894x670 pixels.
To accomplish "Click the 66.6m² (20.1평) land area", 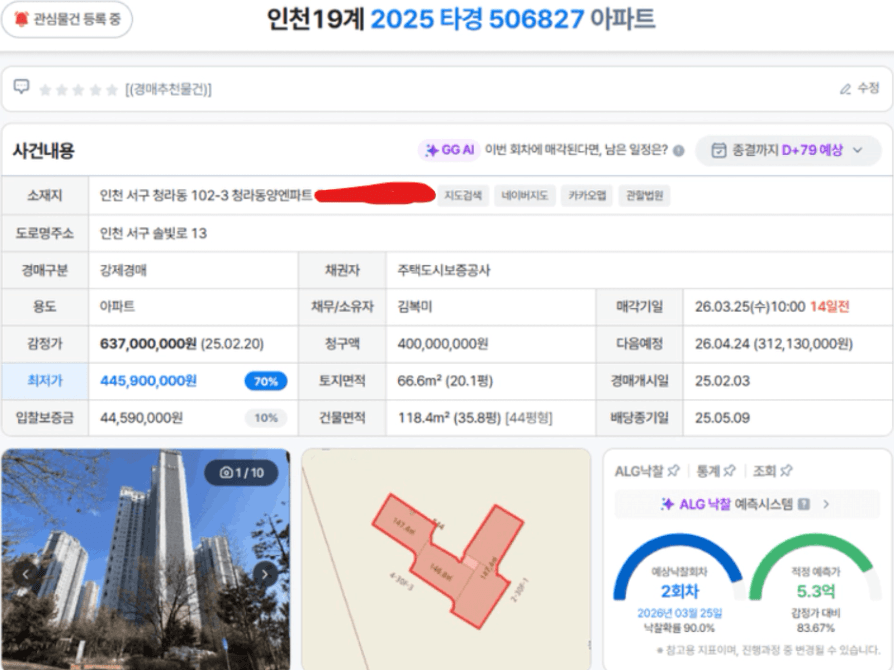I will 445,381.
